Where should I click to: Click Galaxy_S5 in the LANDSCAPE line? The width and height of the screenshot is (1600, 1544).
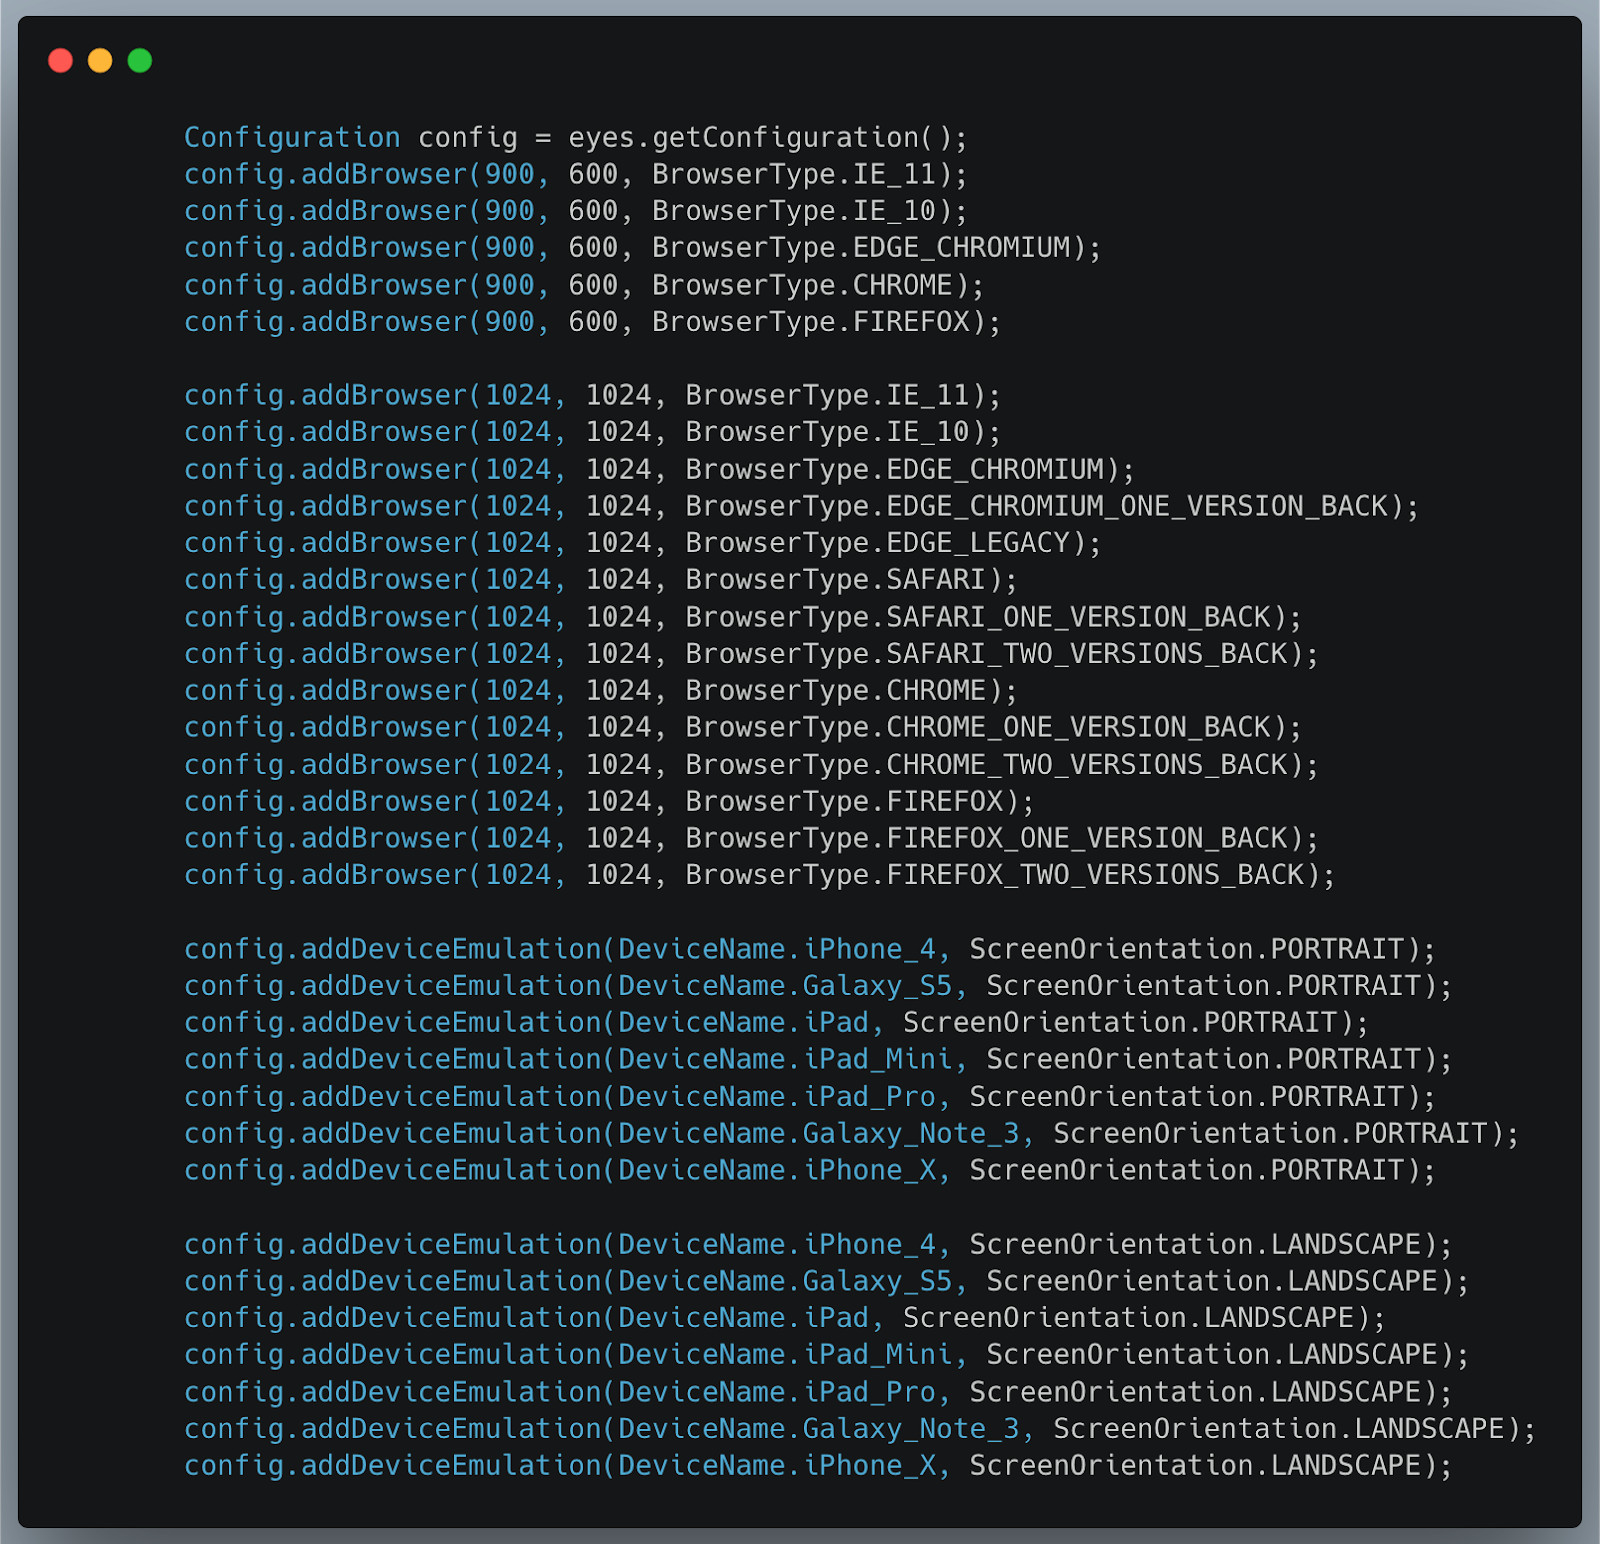877,1281
